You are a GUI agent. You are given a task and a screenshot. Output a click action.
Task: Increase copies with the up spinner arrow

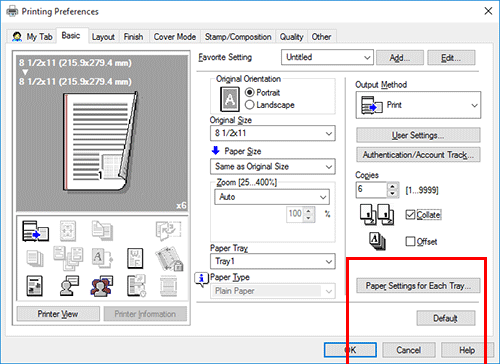(x=393, y=186)
